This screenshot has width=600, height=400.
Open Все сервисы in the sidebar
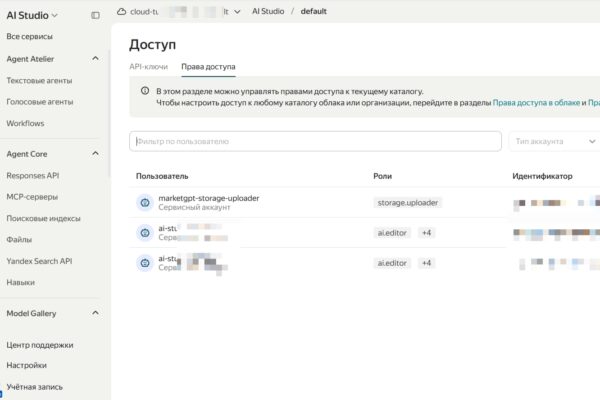point(29,36)
